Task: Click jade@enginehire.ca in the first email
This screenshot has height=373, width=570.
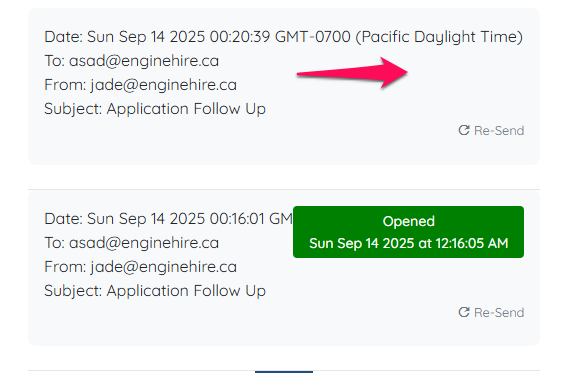Action: pos(164,85)
